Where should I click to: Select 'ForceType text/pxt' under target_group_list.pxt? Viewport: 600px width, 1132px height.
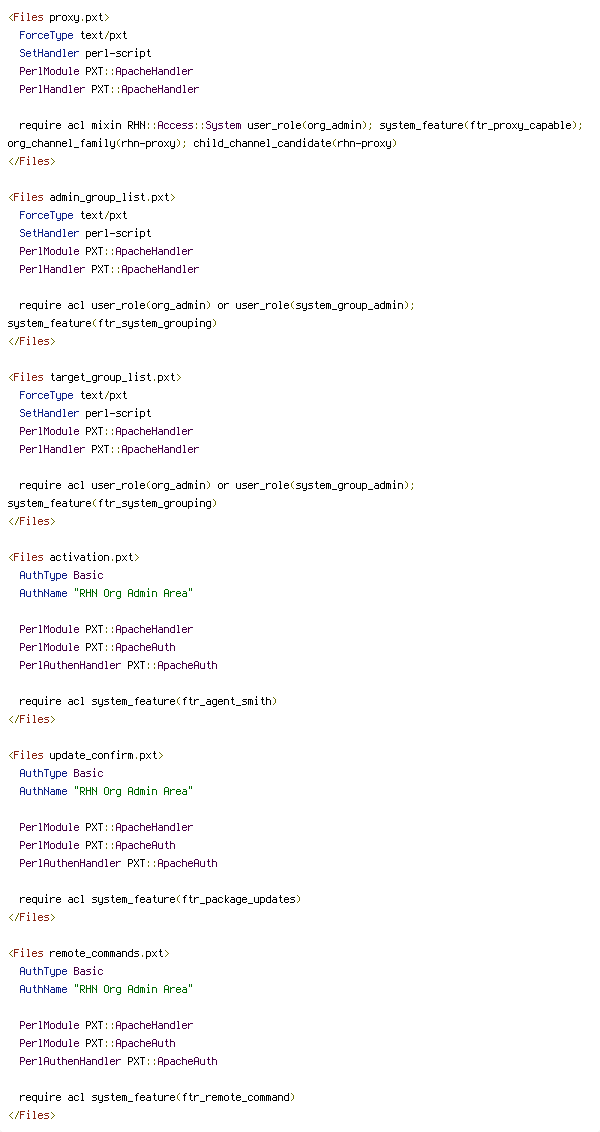tap(73, 395)
